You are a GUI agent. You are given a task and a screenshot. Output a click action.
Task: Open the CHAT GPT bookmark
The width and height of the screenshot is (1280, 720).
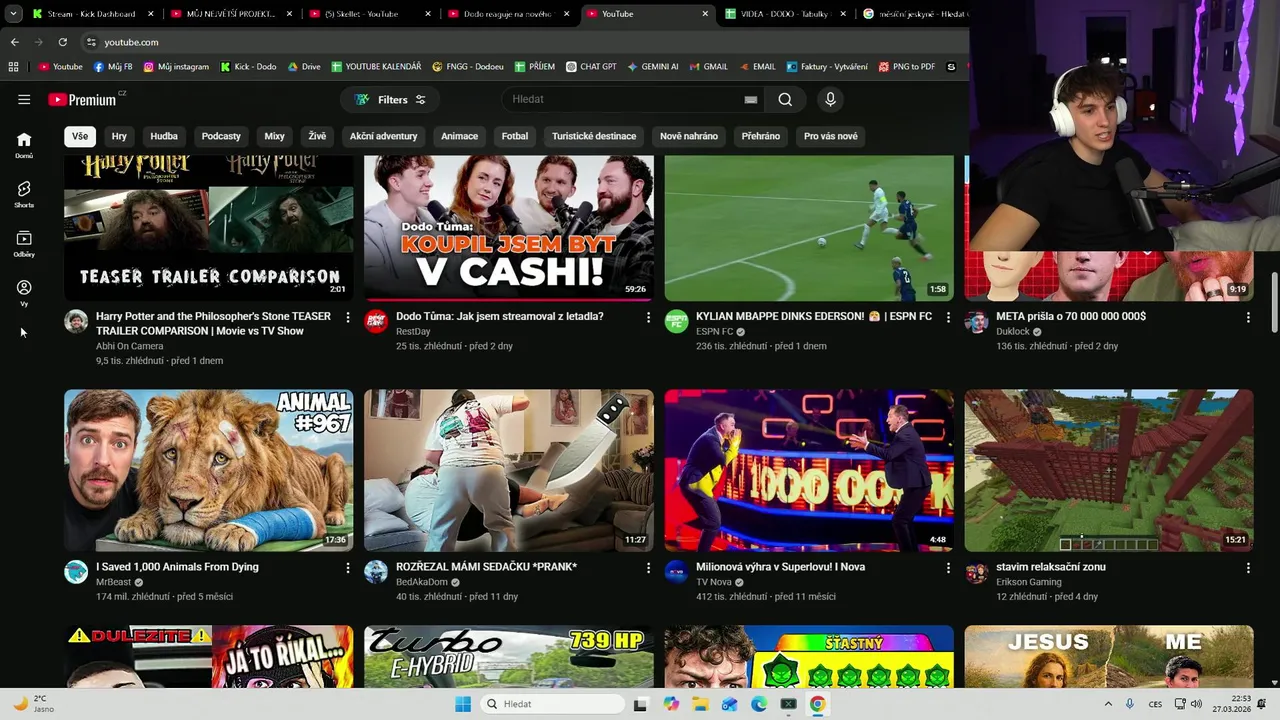pyautogui.click(x=591, y=67)
